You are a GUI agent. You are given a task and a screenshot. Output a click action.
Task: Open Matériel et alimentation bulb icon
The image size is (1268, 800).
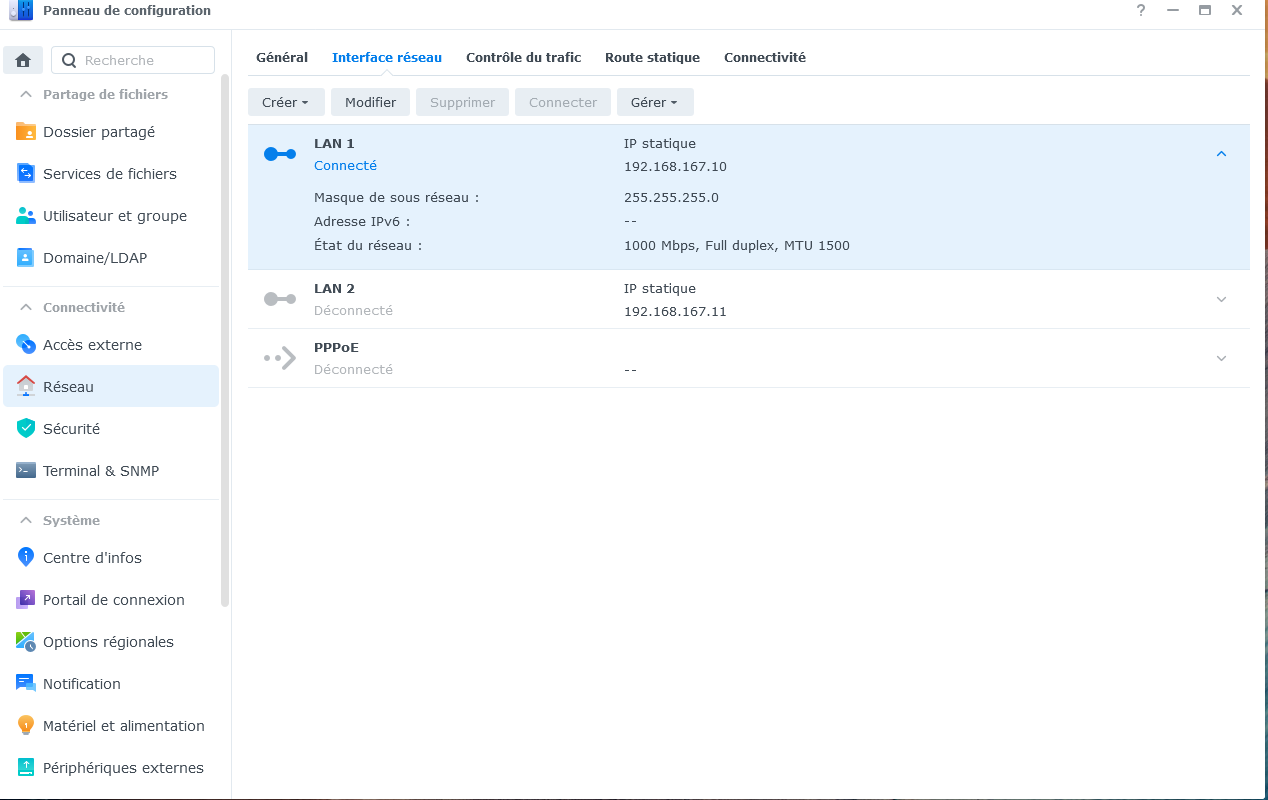click(26, 726)
